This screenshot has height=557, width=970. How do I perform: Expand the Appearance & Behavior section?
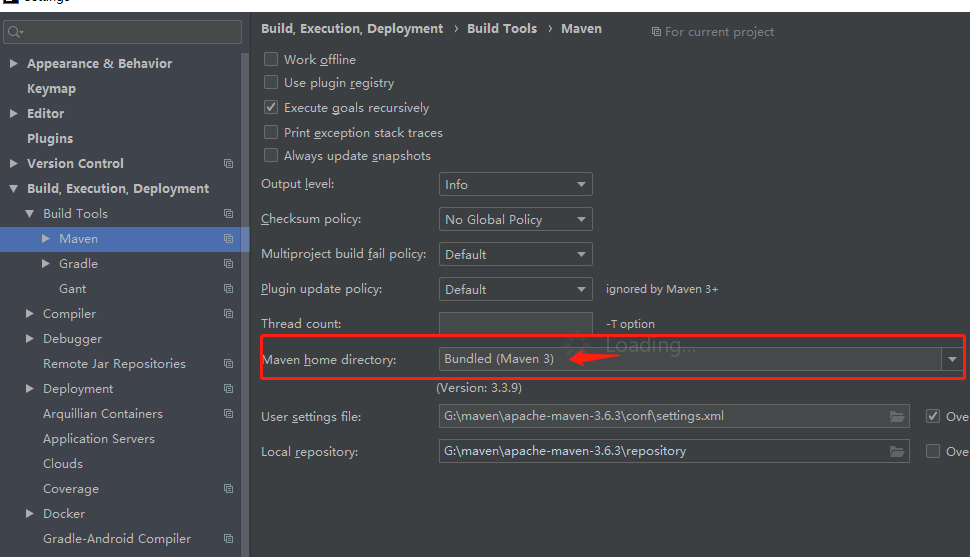[13, 64]
